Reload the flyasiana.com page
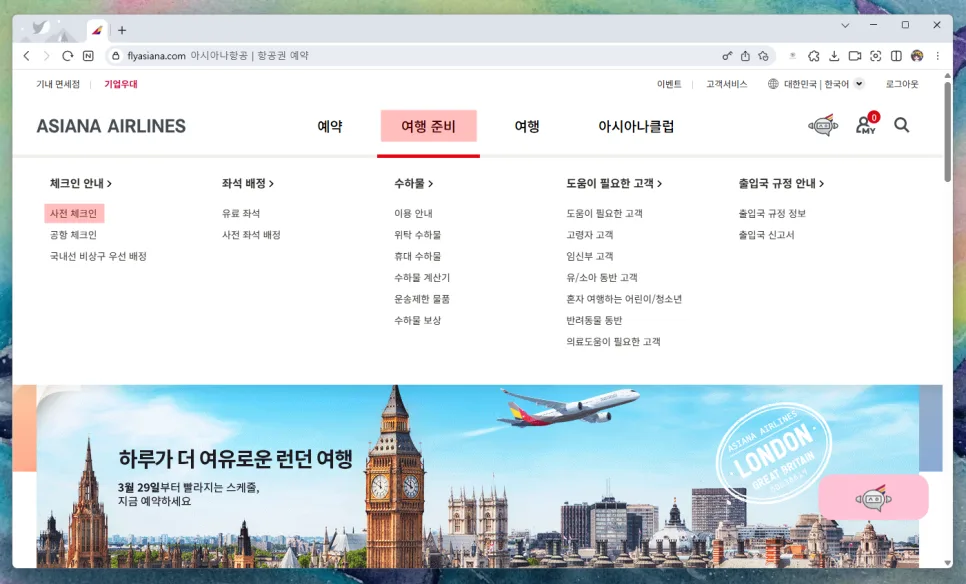Viewport: 966px width, 584px height. point(67,55)
